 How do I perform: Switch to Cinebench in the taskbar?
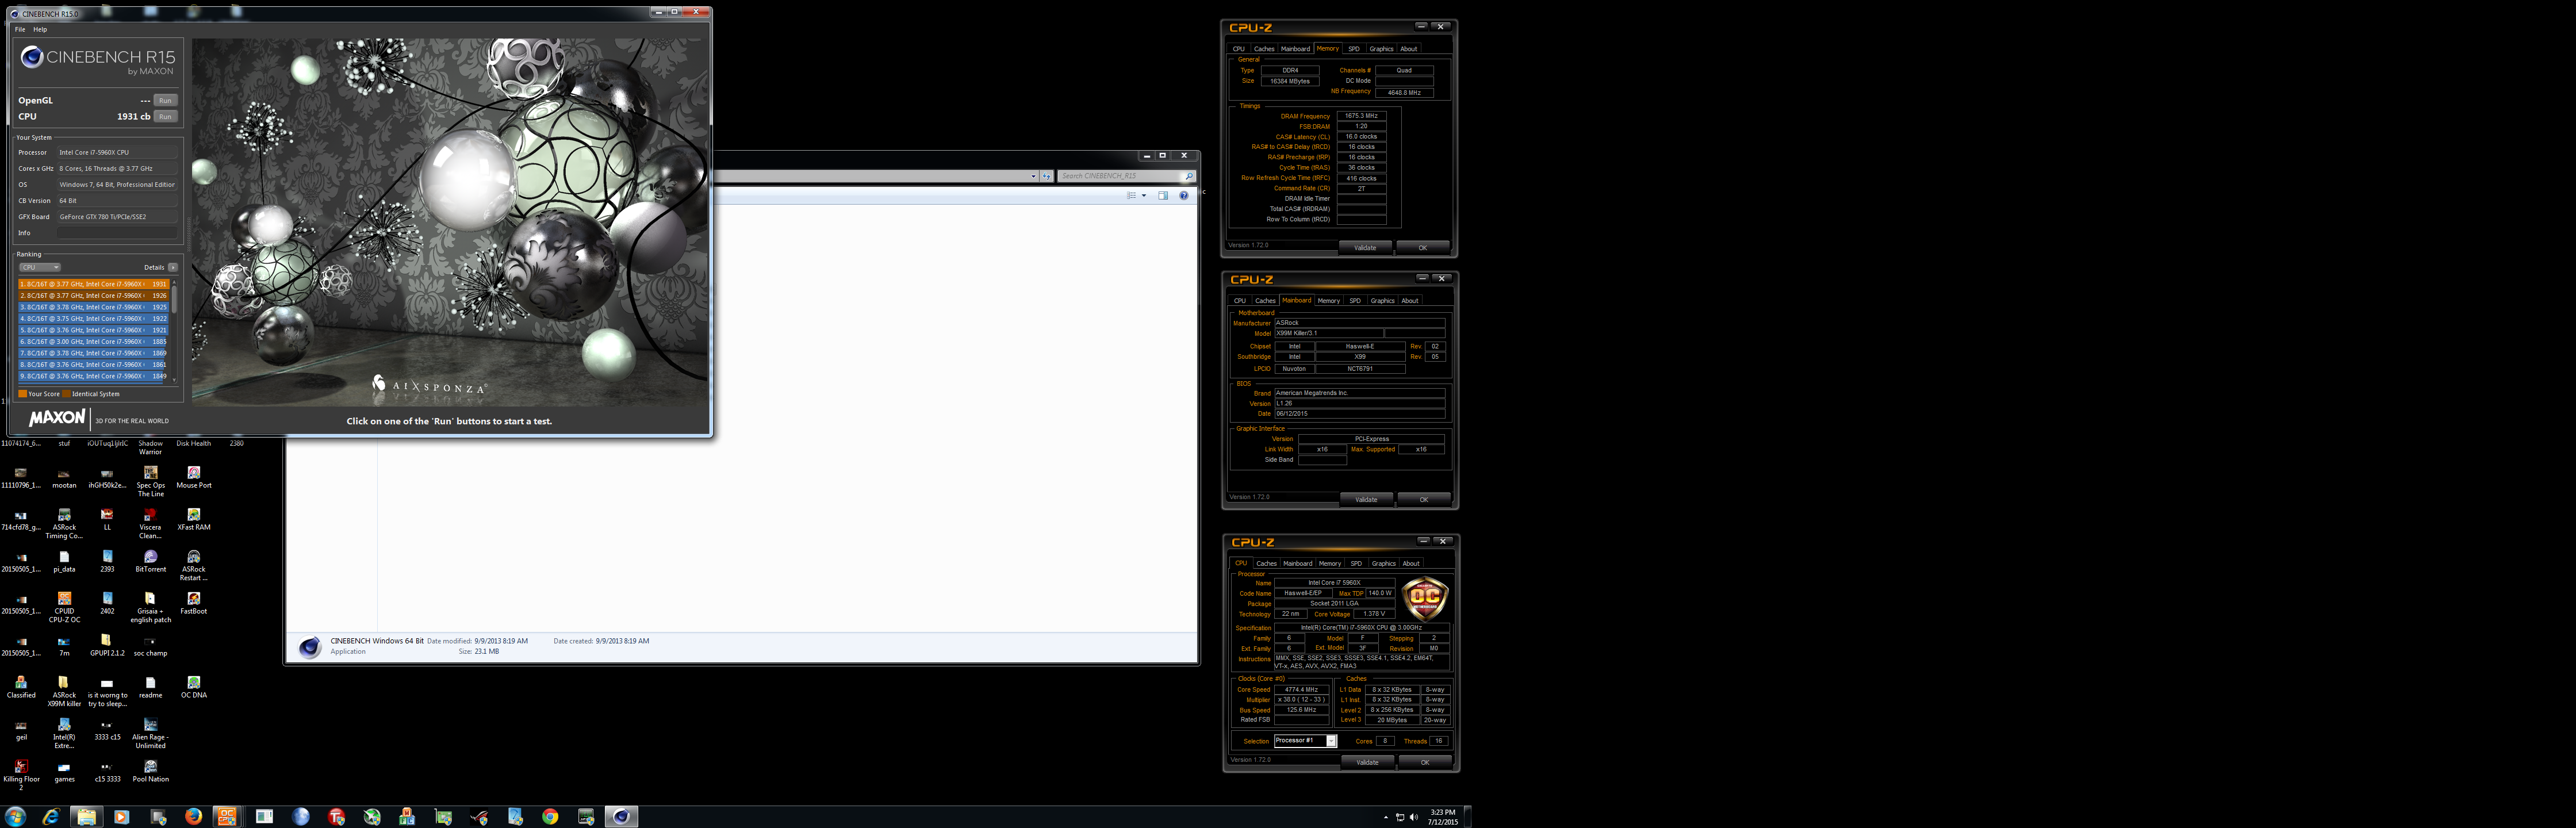click(621, 816)
